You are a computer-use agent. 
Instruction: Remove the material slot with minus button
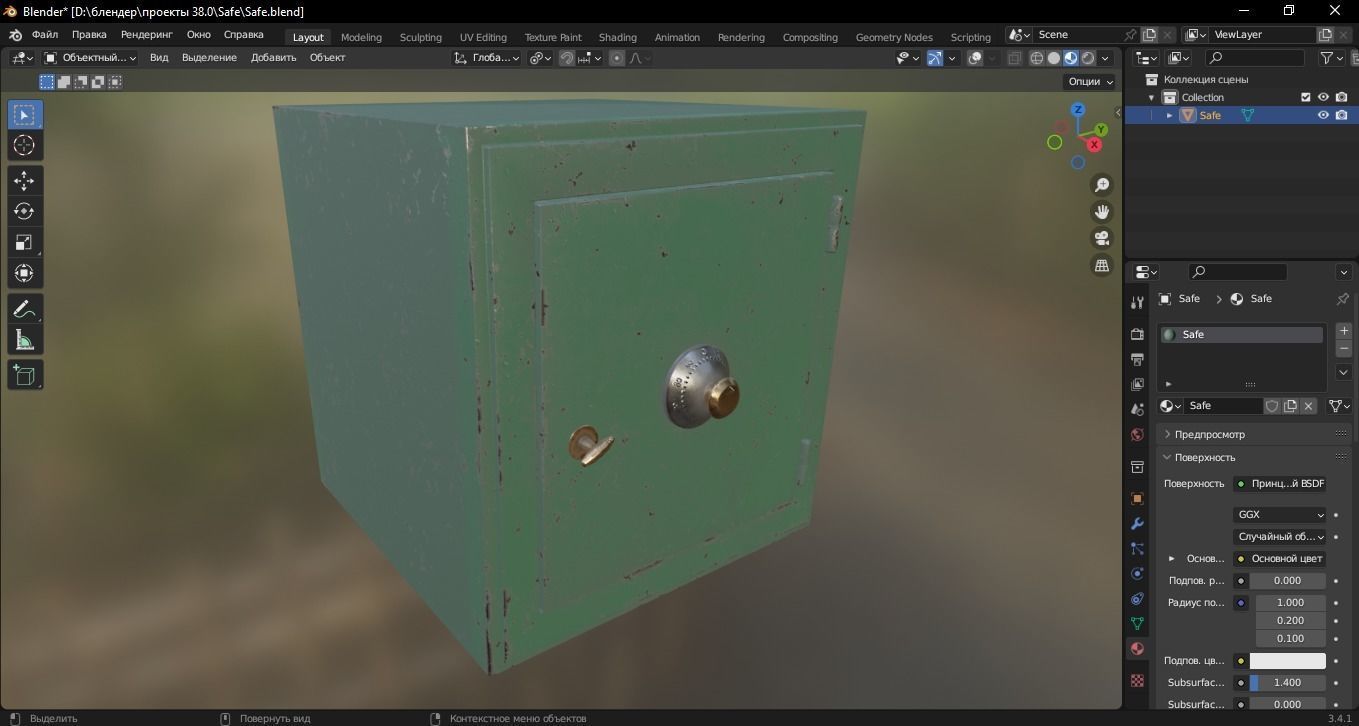point(1344,348)
